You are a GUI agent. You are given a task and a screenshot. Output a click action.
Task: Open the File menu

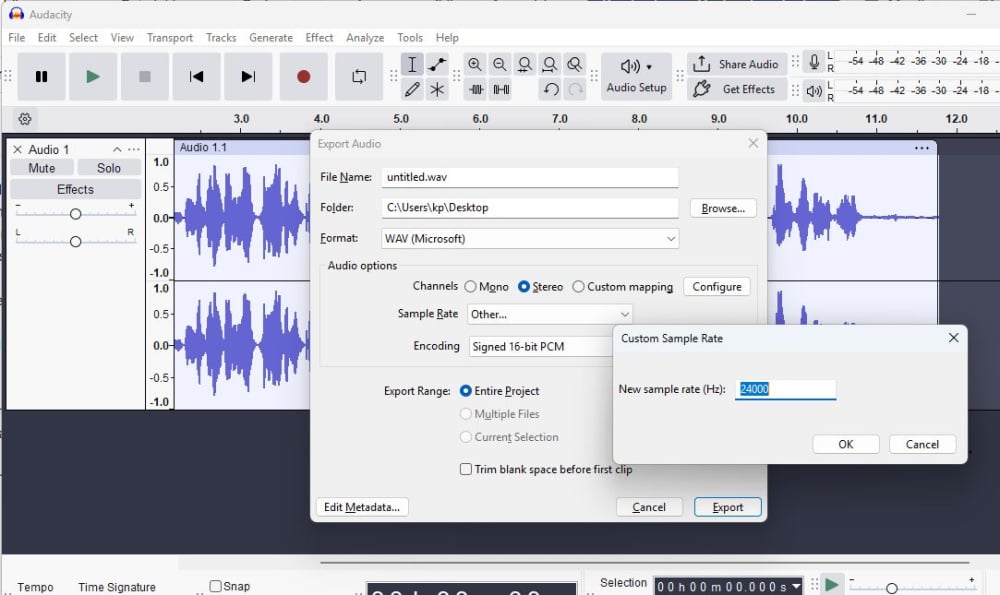17,38
